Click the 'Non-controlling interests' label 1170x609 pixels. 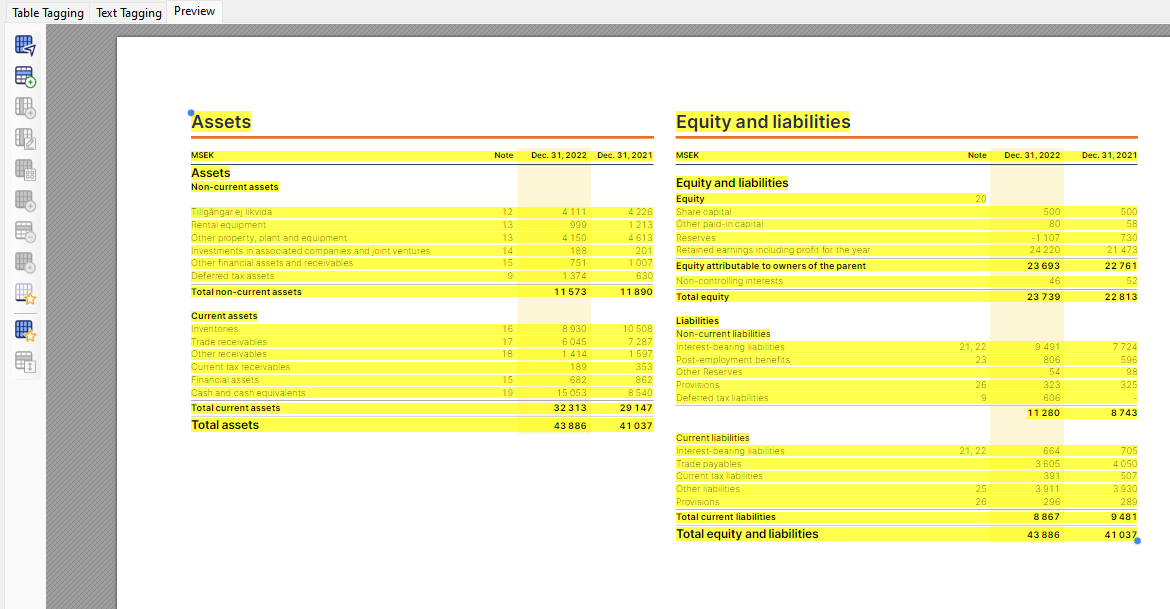point(729,281)
